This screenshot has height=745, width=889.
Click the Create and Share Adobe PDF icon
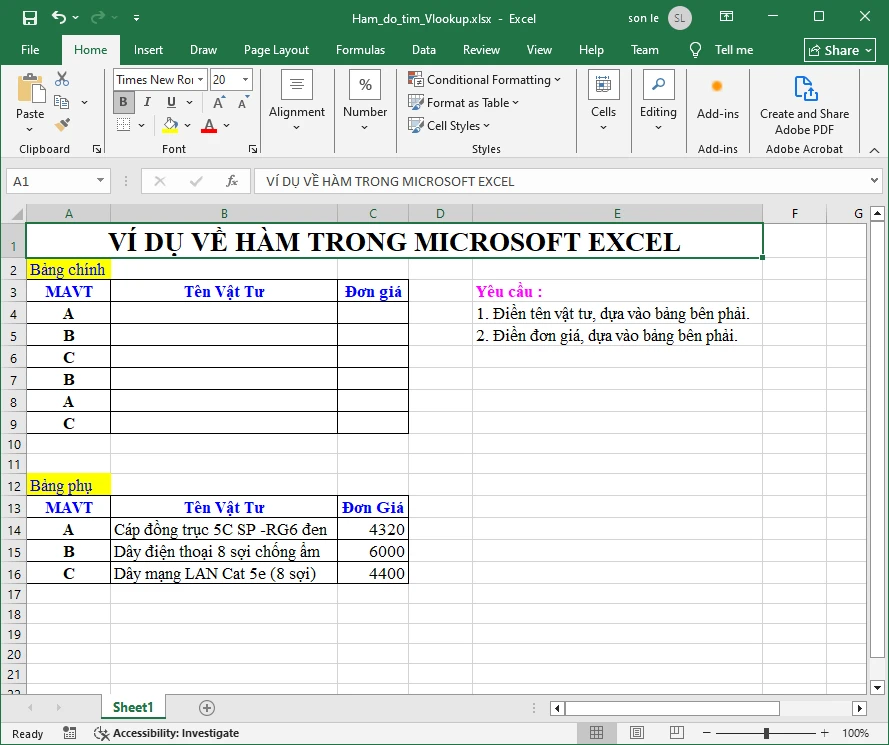pyautogui.click(x=804, y=89)
